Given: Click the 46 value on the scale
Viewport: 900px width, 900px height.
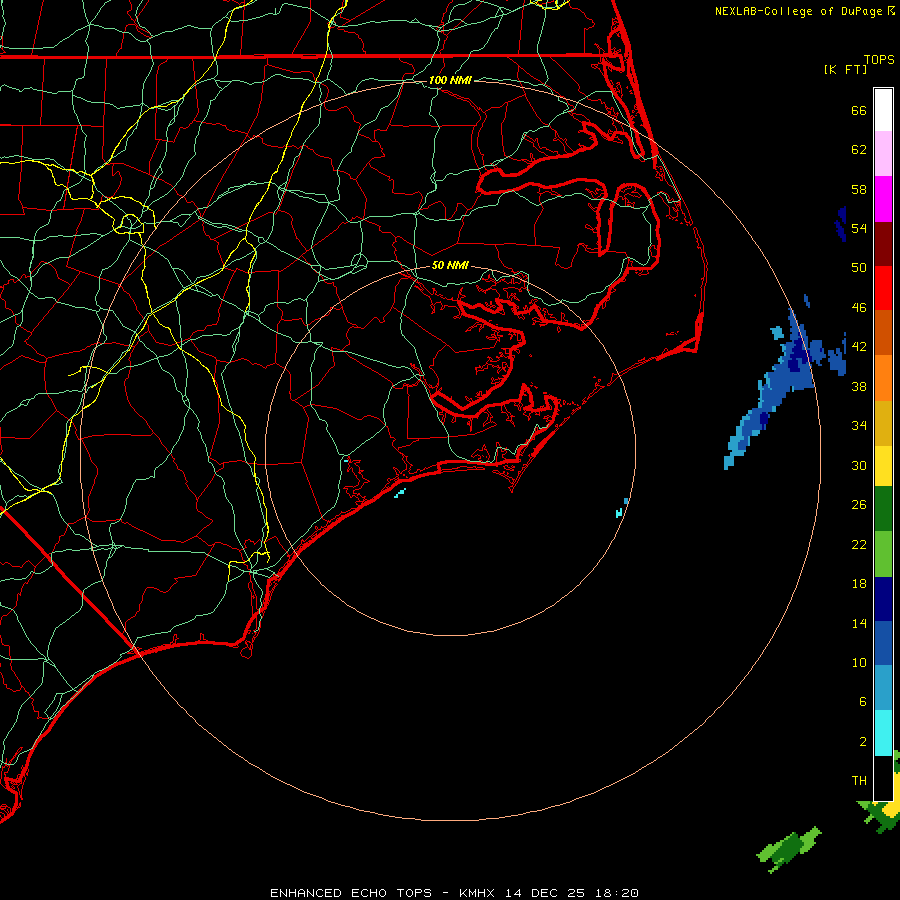Looking at the screenshot, I should [859, 308].
